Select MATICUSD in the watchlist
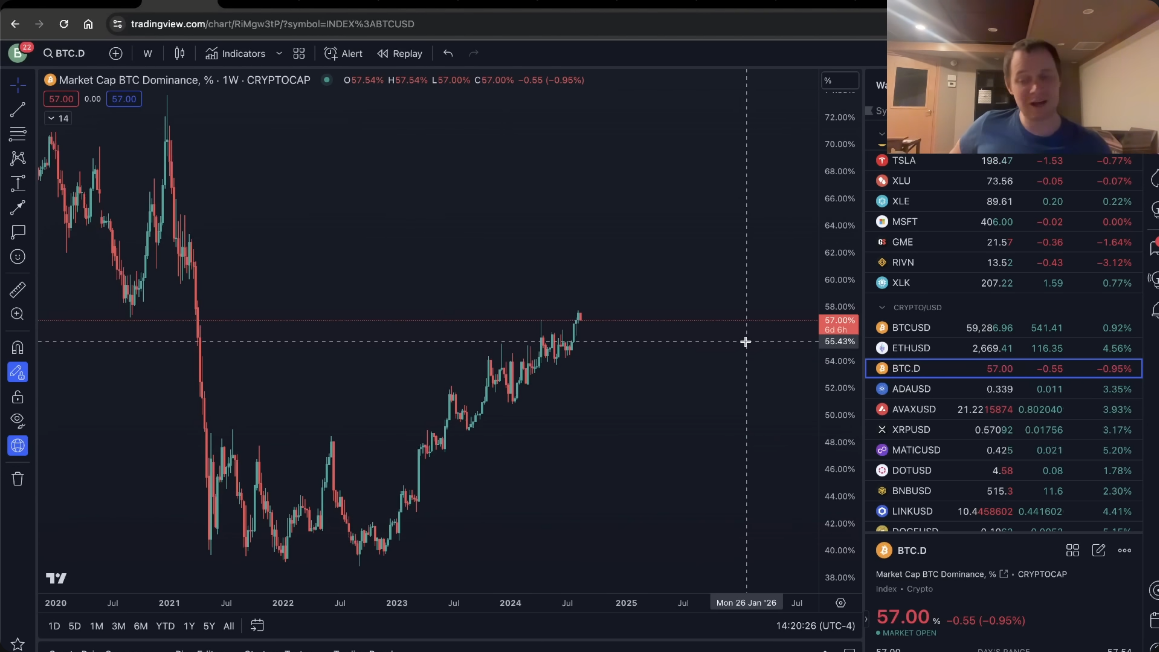This screenshot has height=652, width=1159. click(x=1003, y=450)
